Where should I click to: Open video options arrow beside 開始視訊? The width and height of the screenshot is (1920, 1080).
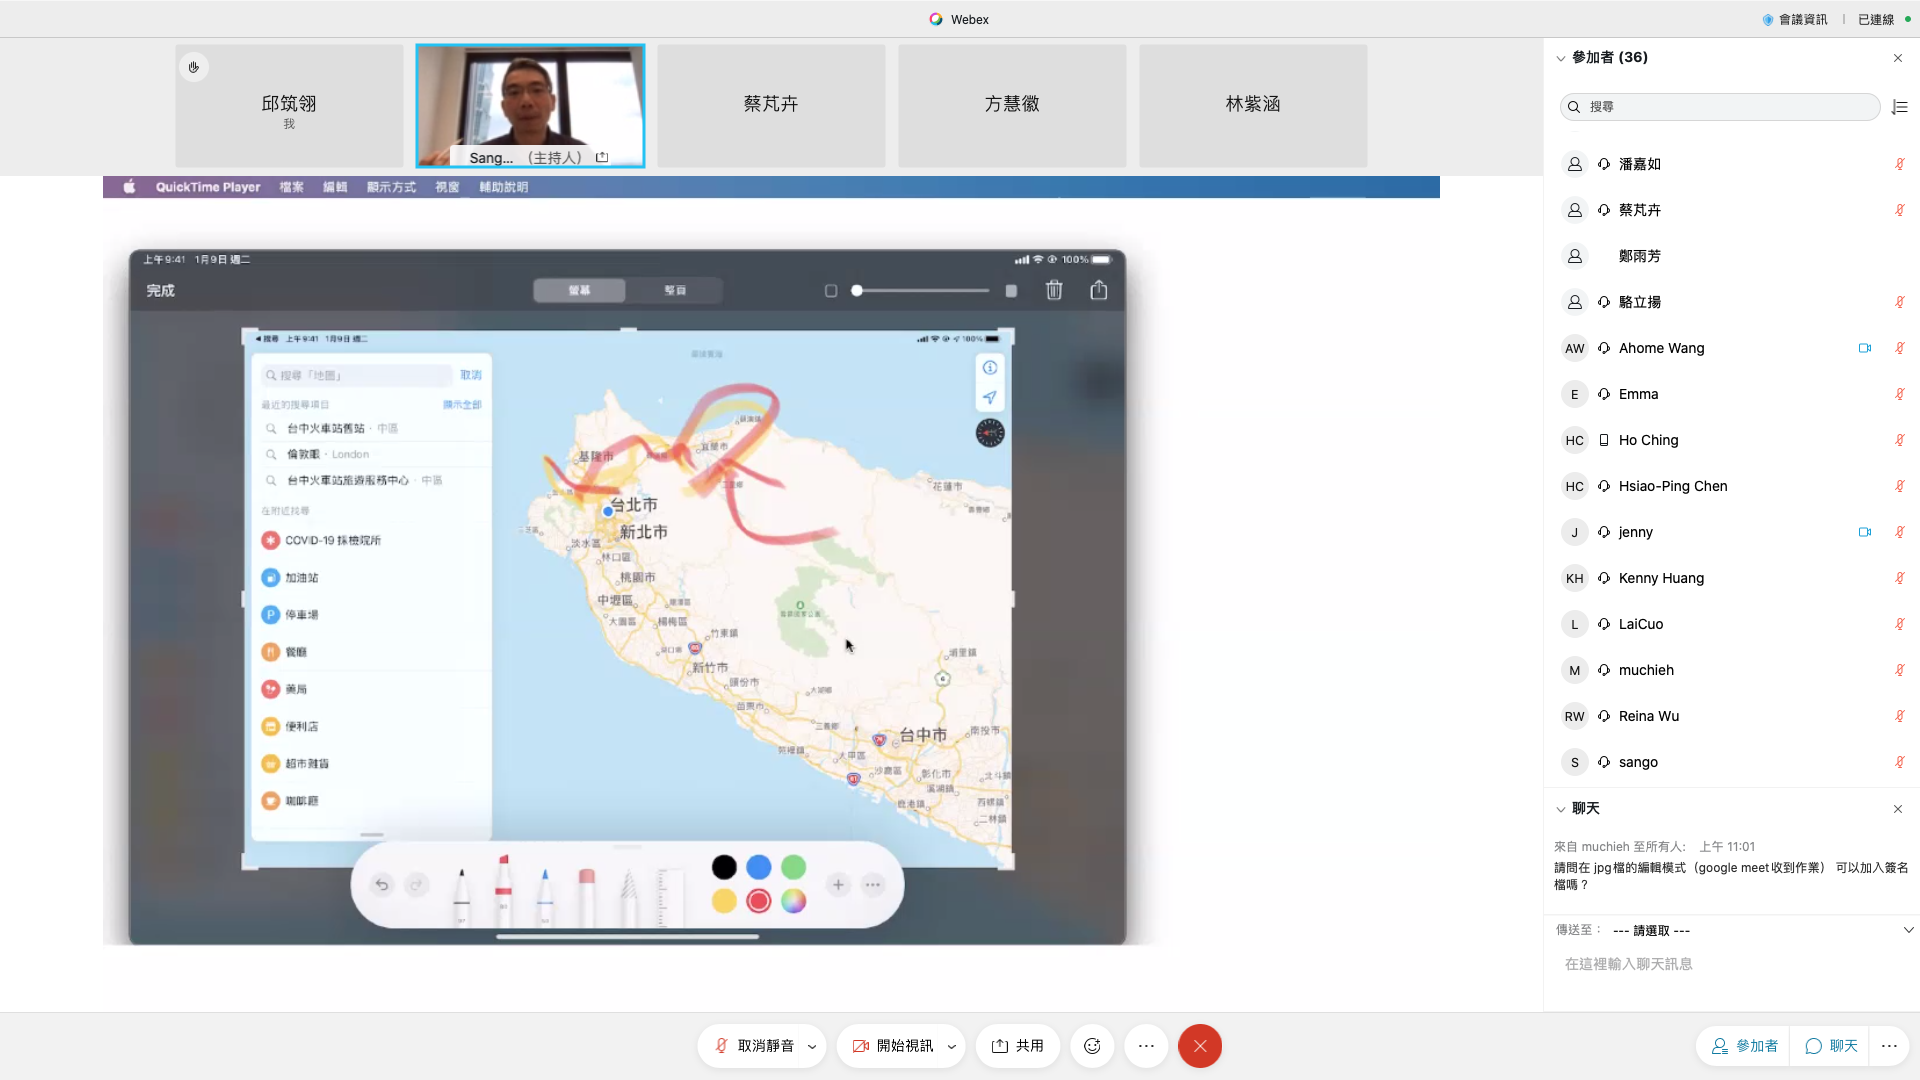pyautogui.click(x=951, y=1047)
